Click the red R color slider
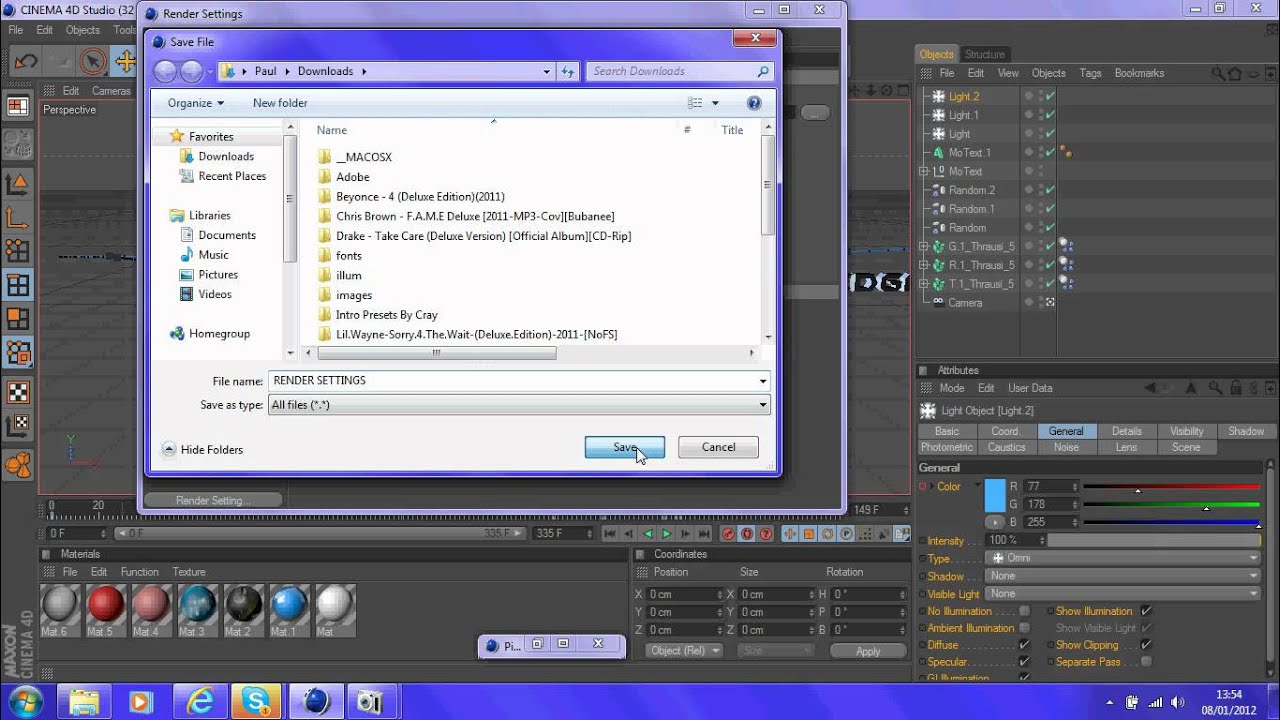This screenshot has width=1280, height=720. [1172, 487]
